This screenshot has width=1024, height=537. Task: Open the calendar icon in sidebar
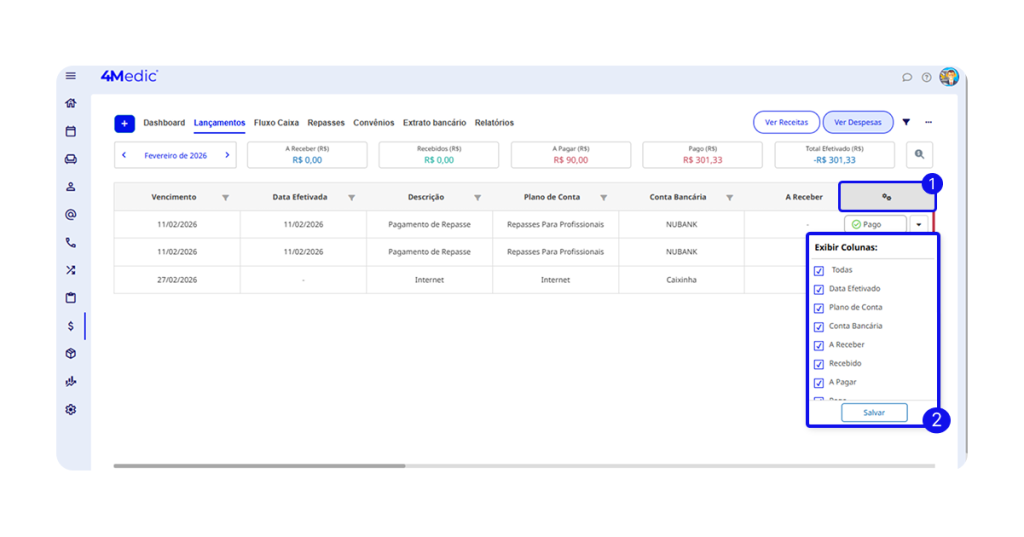coord(70,131)
